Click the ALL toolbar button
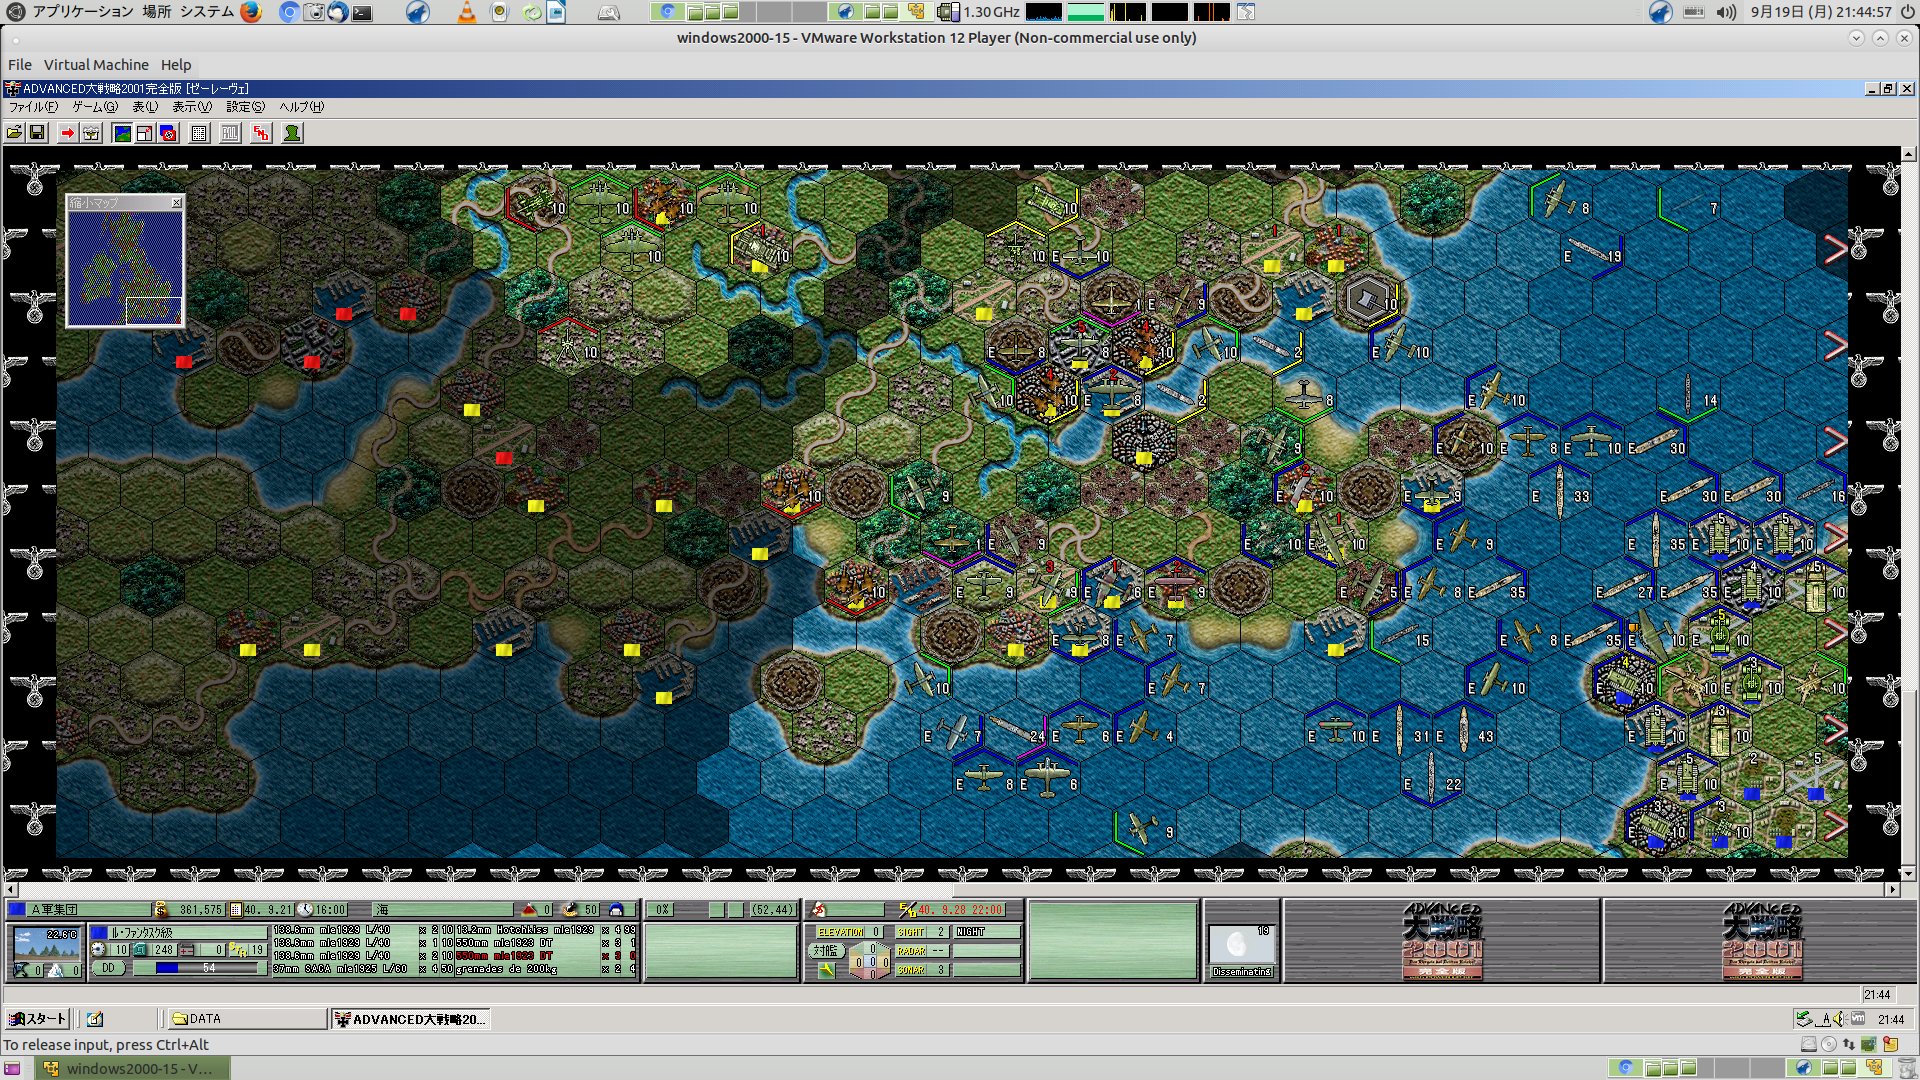Image resolution: width=1920 pixels, height=1080 pixels. point(230,133)
